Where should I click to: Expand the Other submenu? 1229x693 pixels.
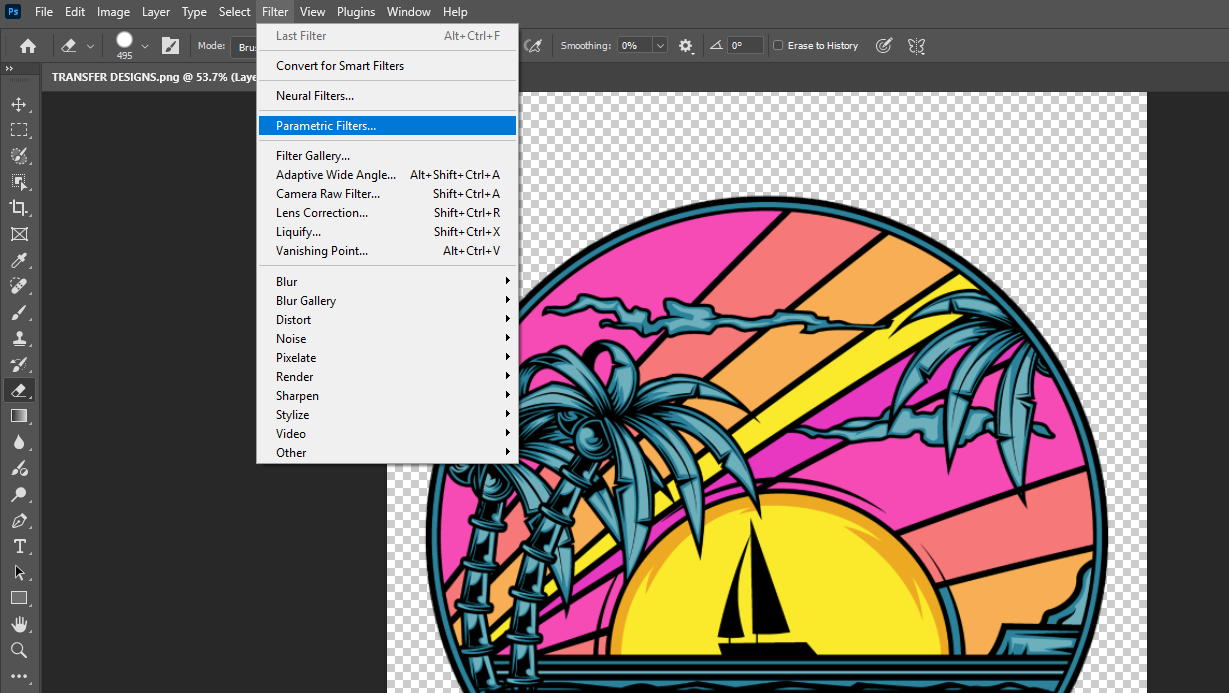pyautogui.click(x=387, y=452)
